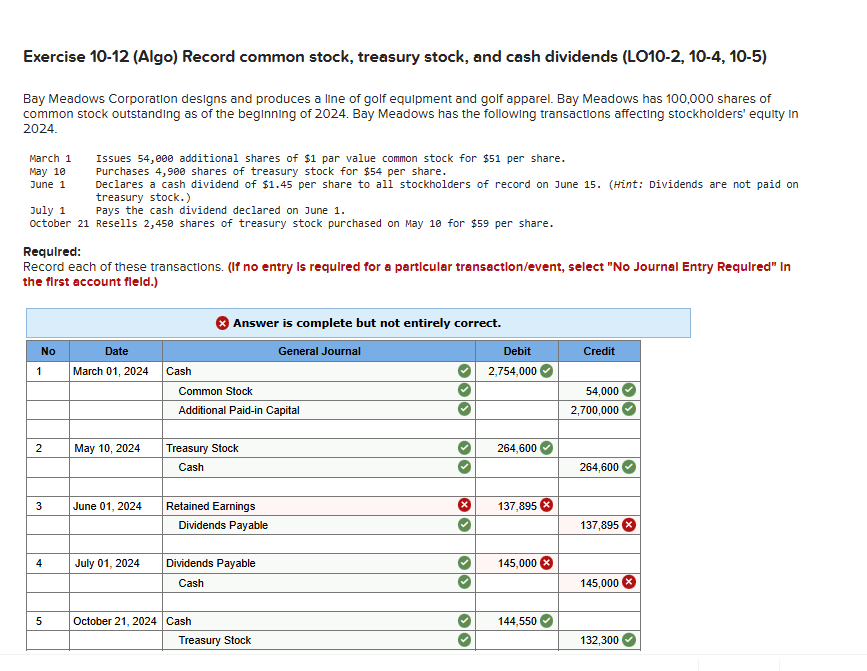Click the green checkmark beside 144,550 debit
867x671 pixels.
pyautogui.click(x=546, y=621)
